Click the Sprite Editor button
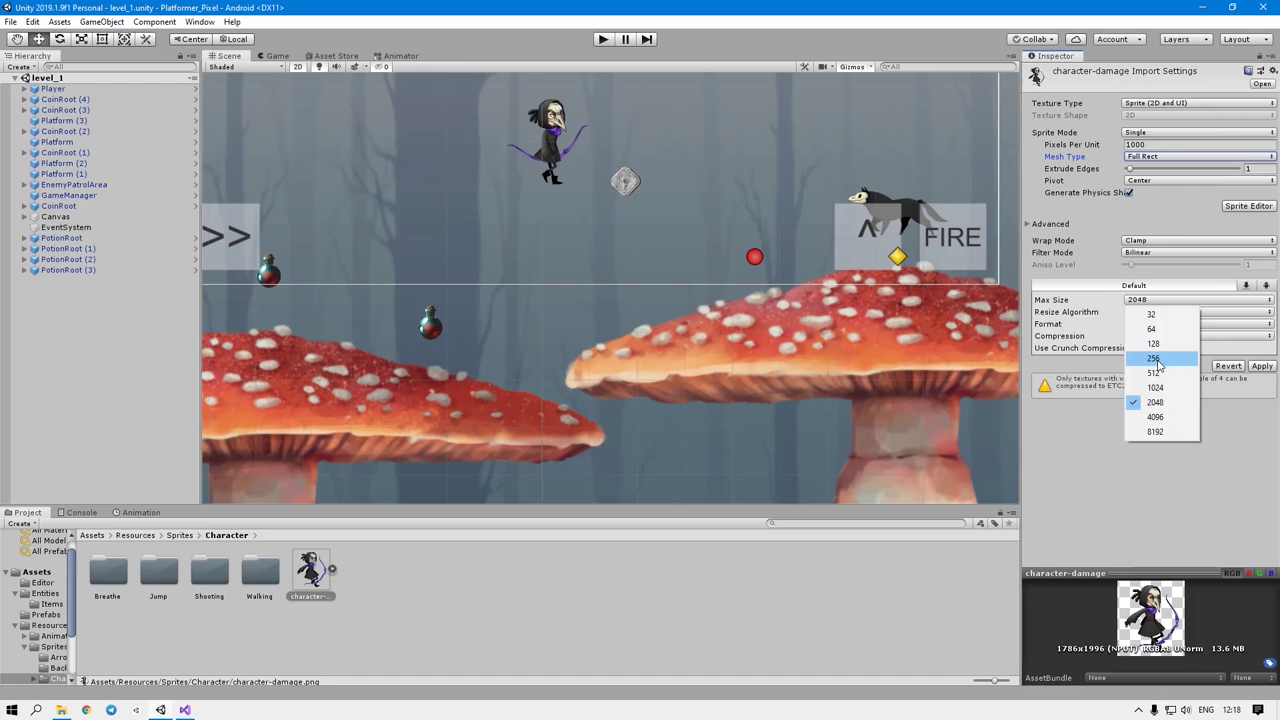 pyautogui.click(x=1248, y=206)
